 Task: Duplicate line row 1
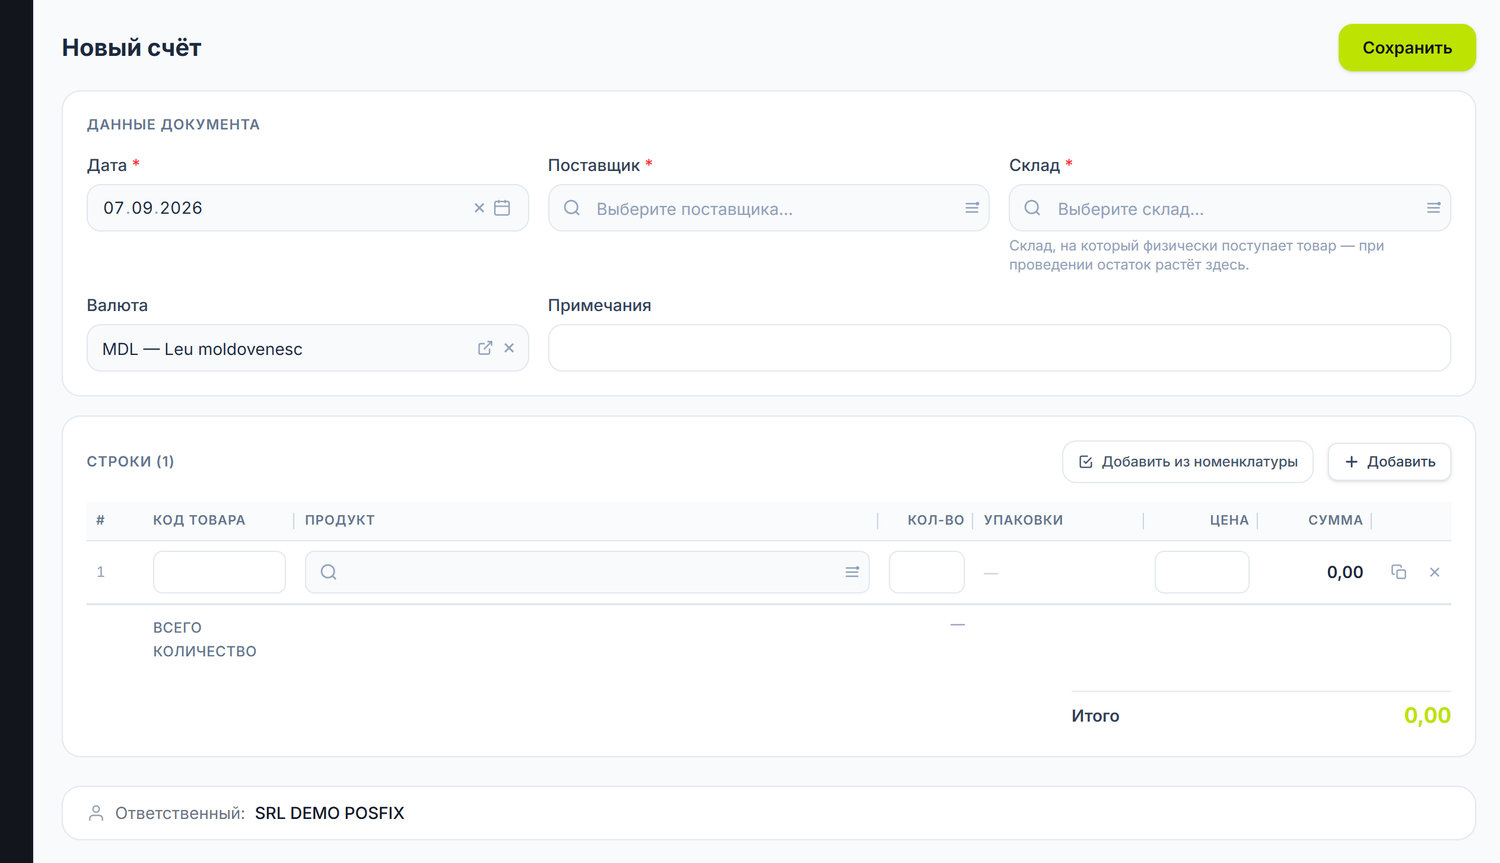point(1399,572)
